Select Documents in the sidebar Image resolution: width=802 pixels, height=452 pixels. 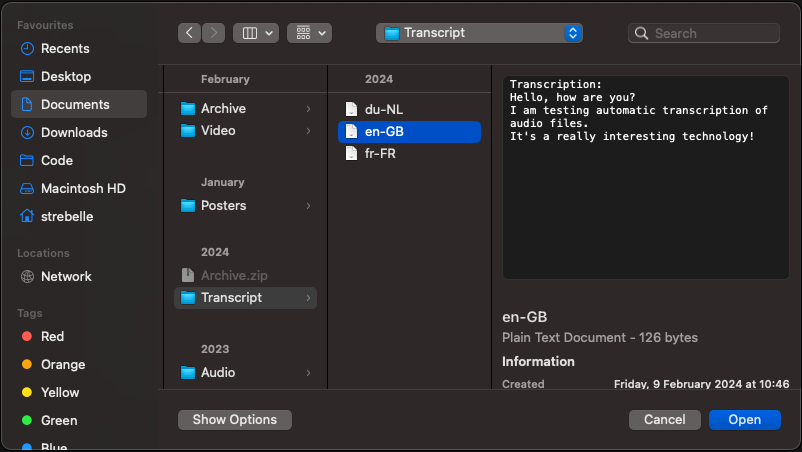[x=79, y=104]
